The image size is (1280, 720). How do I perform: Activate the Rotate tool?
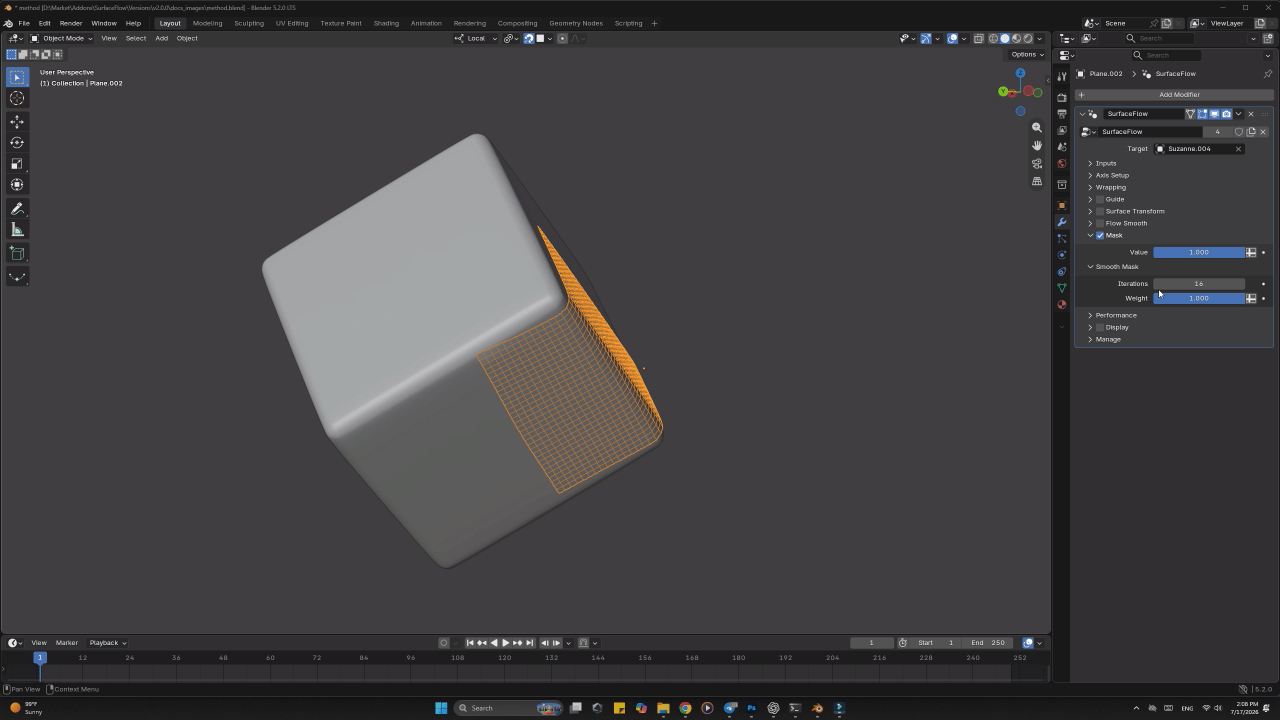17,142
